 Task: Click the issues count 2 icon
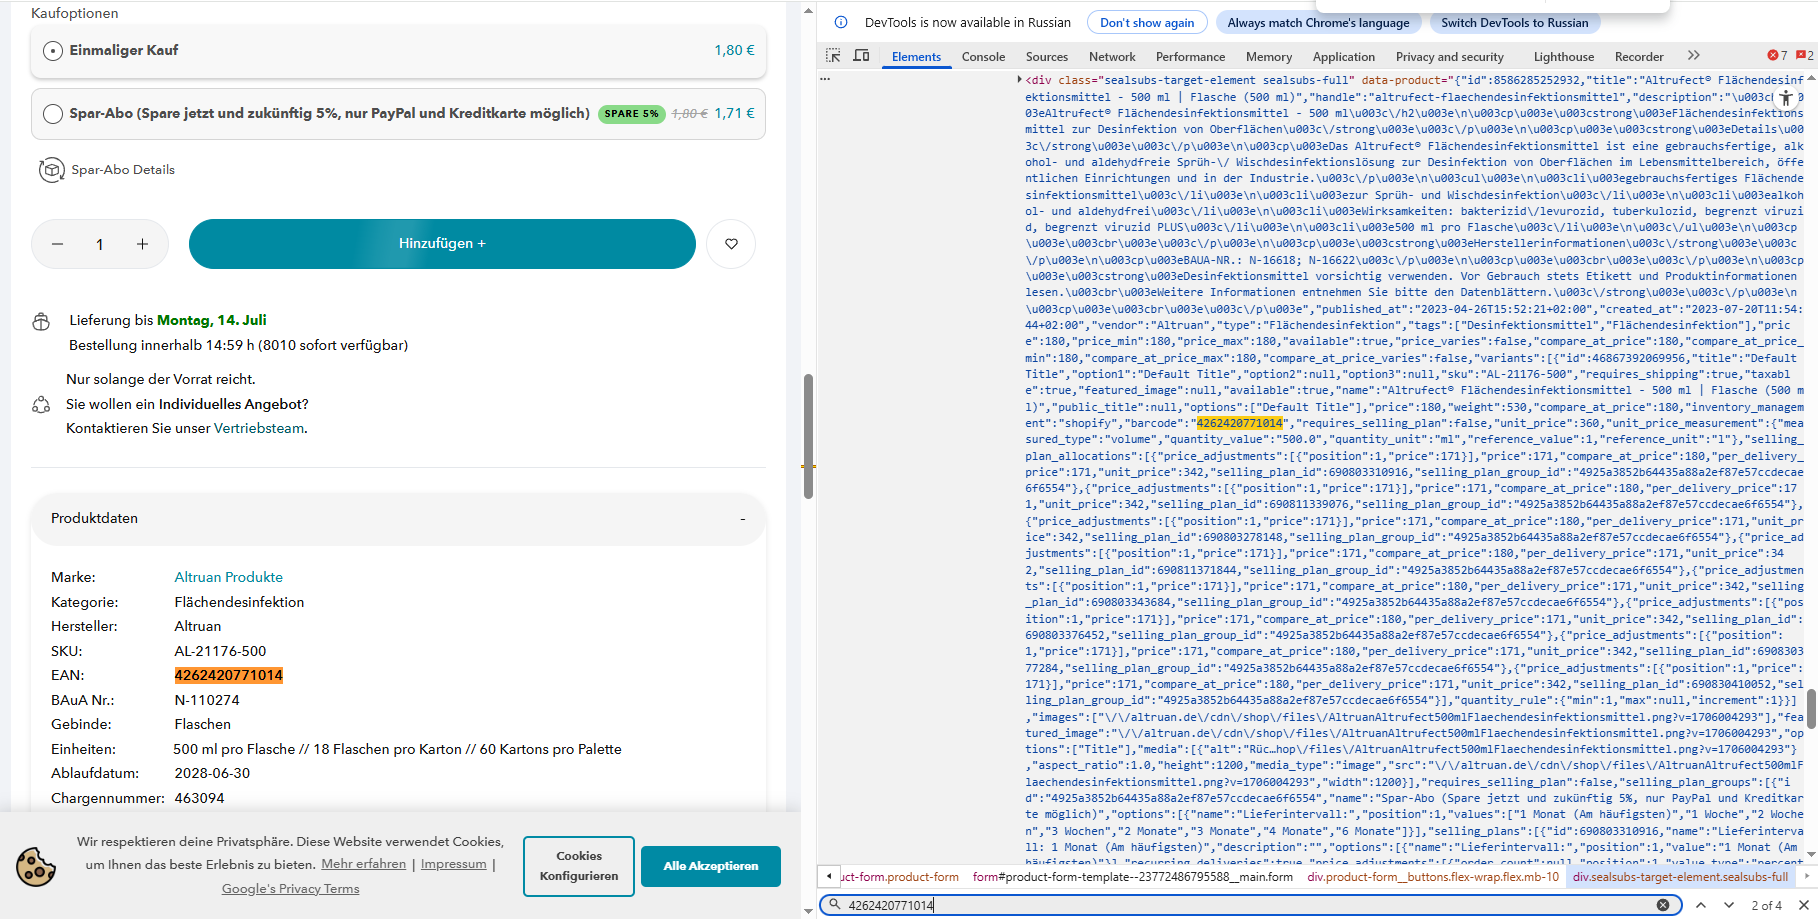[x=1804, y=56]
